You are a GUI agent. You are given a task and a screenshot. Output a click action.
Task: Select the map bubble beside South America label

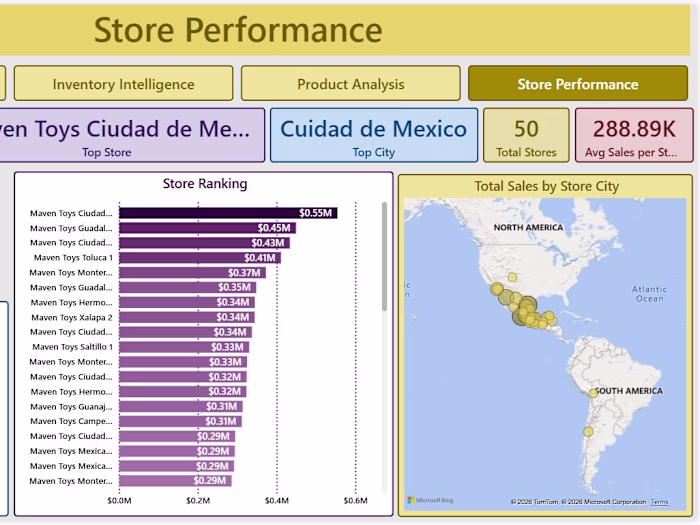click(593, 393)
